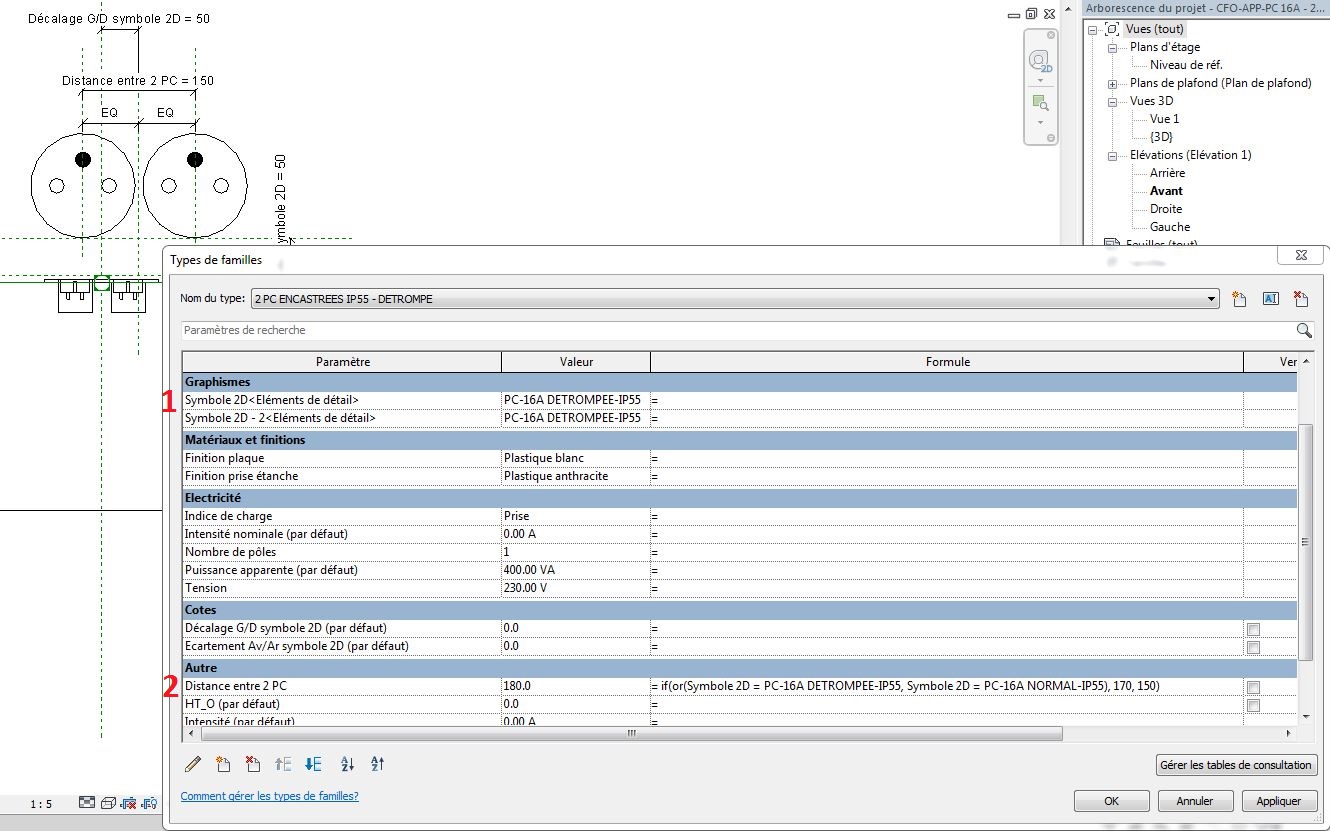The image size is (1330, 831).
Task: Click the delete parameter icon in bottom toolbar
Action: (x=253, y=765)
